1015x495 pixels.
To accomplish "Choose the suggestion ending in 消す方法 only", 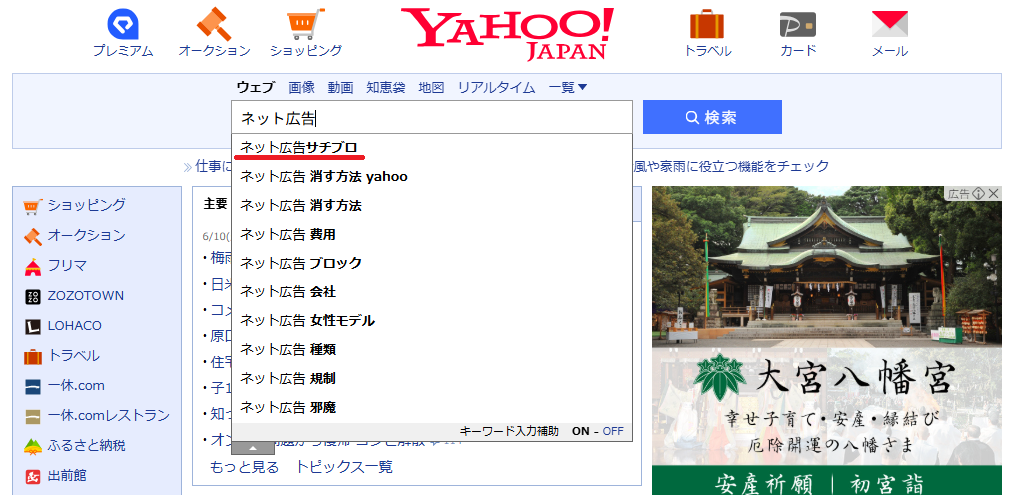I will point(432,206).
